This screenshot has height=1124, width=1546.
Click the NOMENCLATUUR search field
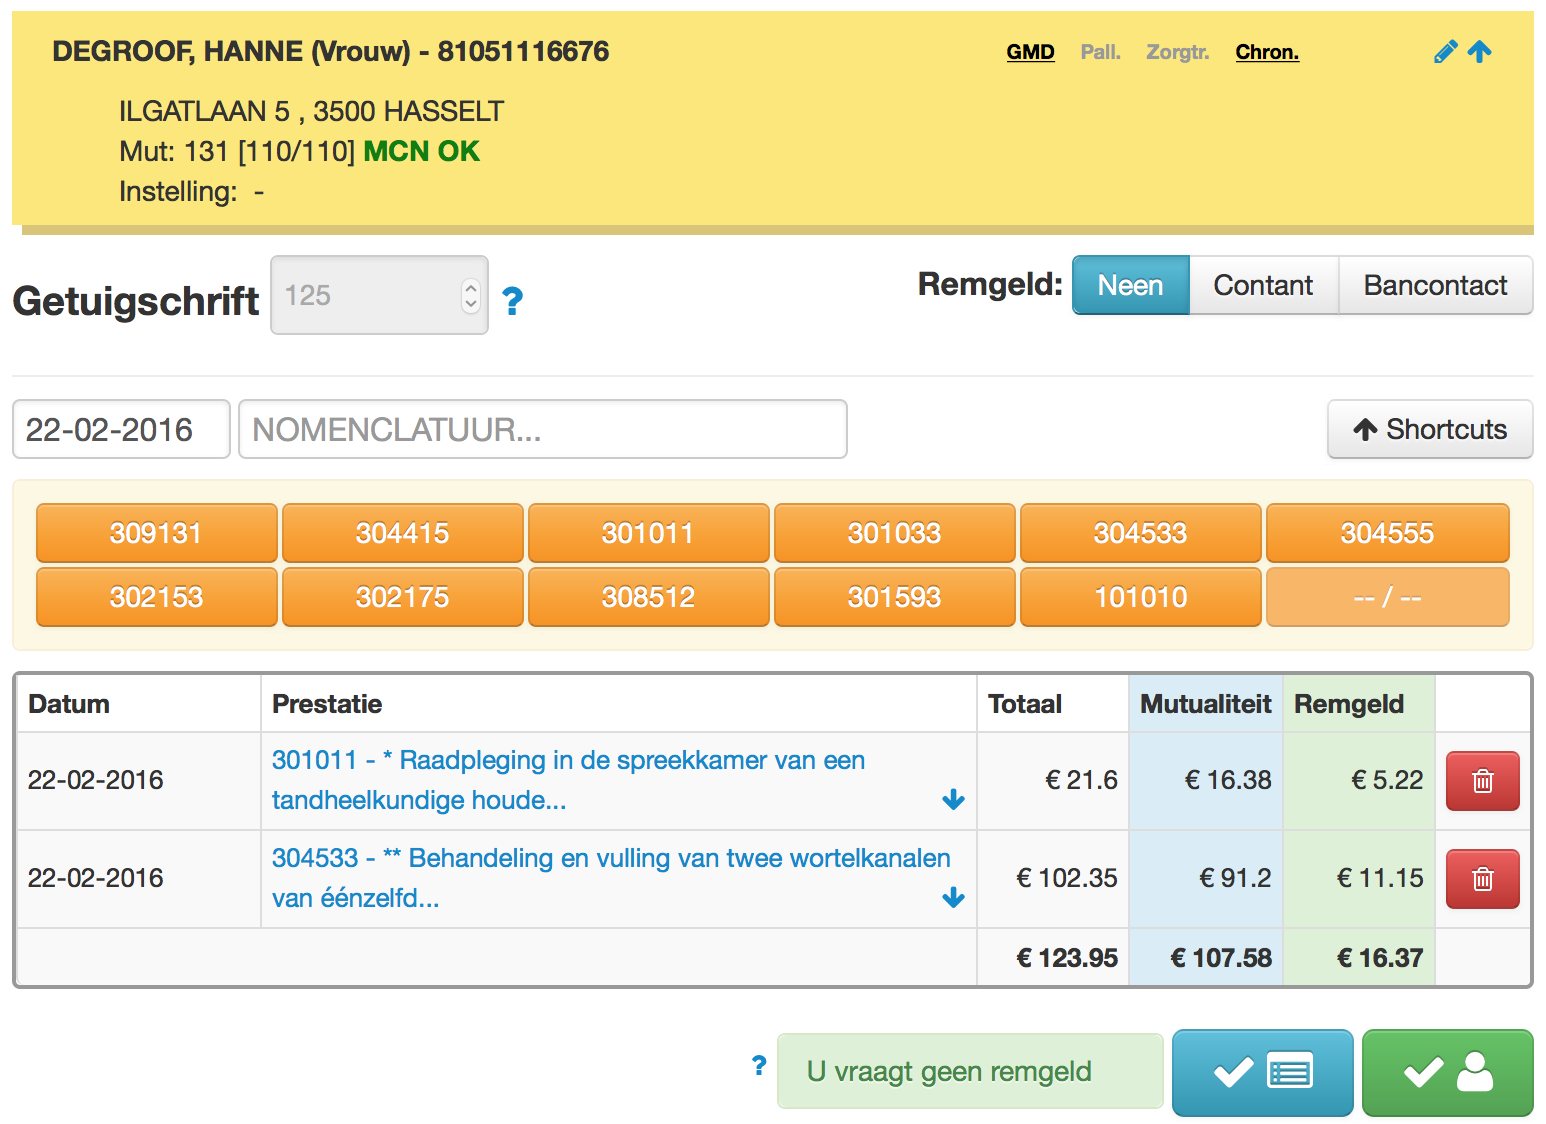coord(543,429)
